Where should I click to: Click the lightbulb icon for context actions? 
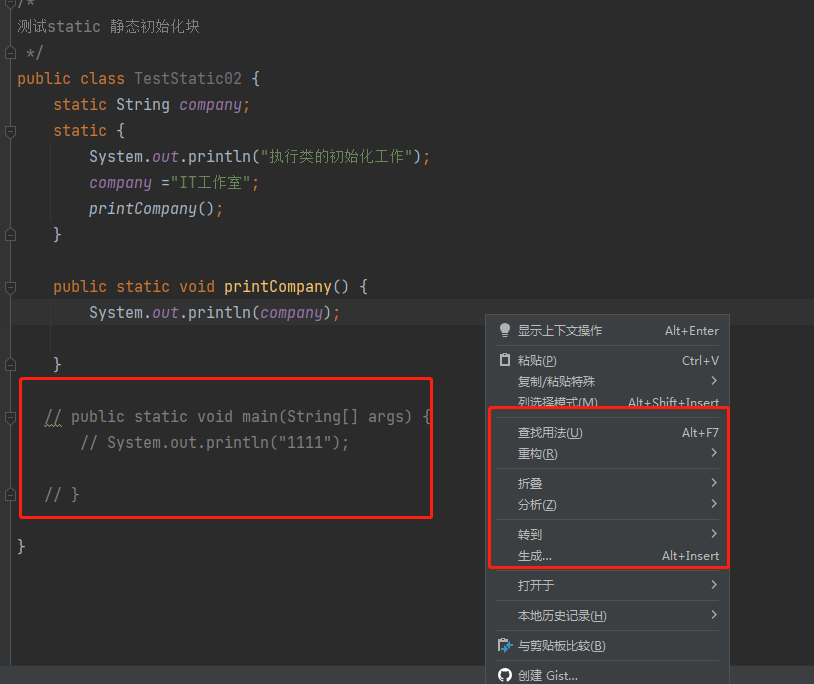(x=505, y=331)
